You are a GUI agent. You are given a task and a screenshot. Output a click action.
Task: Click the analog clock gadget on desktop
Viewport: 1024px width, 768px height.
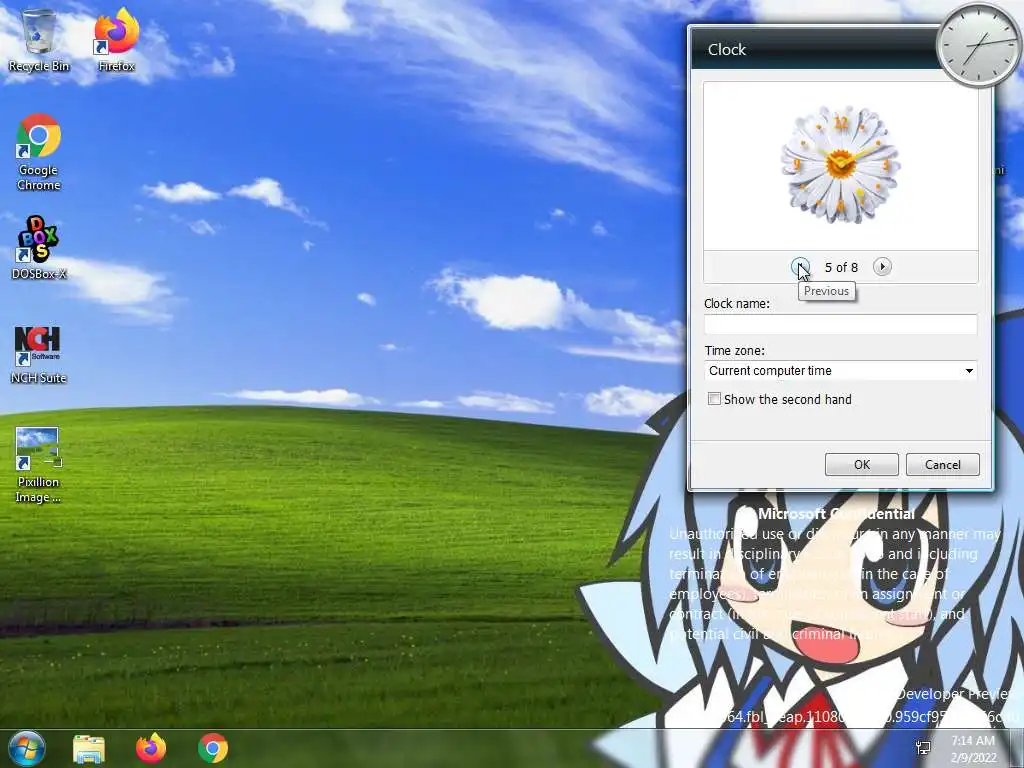pyautogui.click(x=978, y=45)
